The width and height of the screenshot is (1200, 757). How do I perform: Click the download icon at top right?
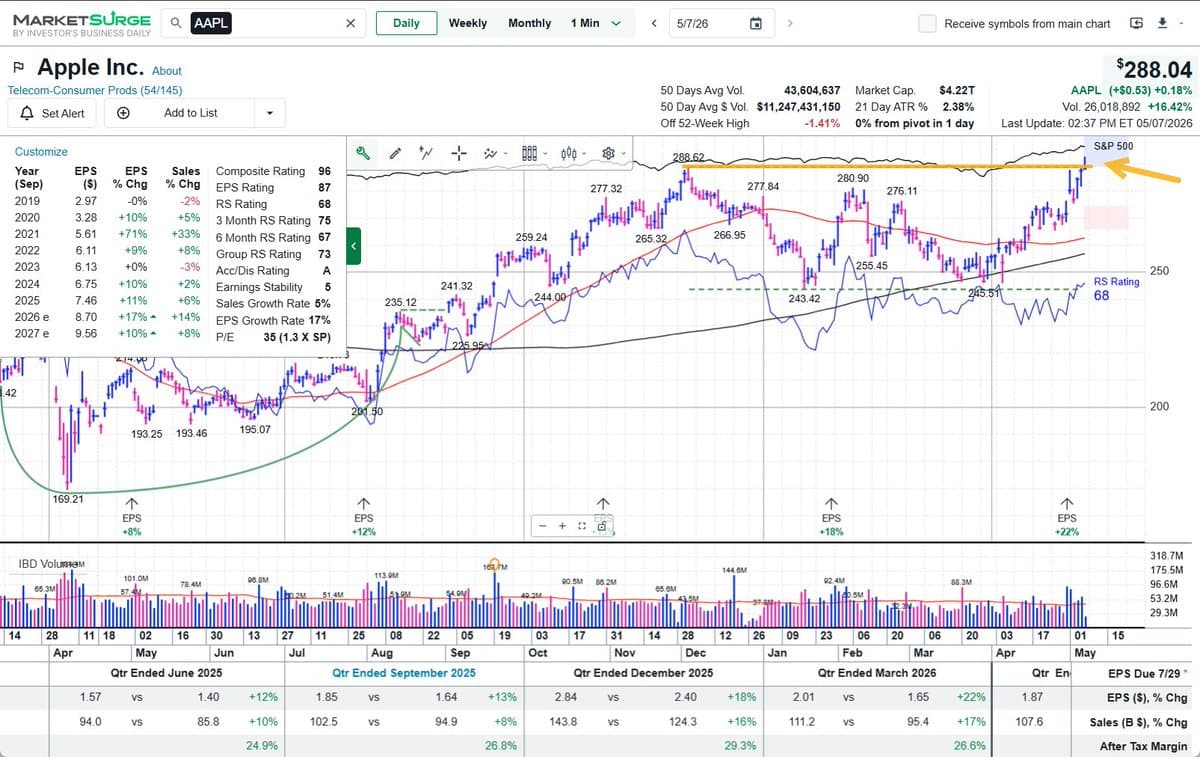tap(1162, 23)
